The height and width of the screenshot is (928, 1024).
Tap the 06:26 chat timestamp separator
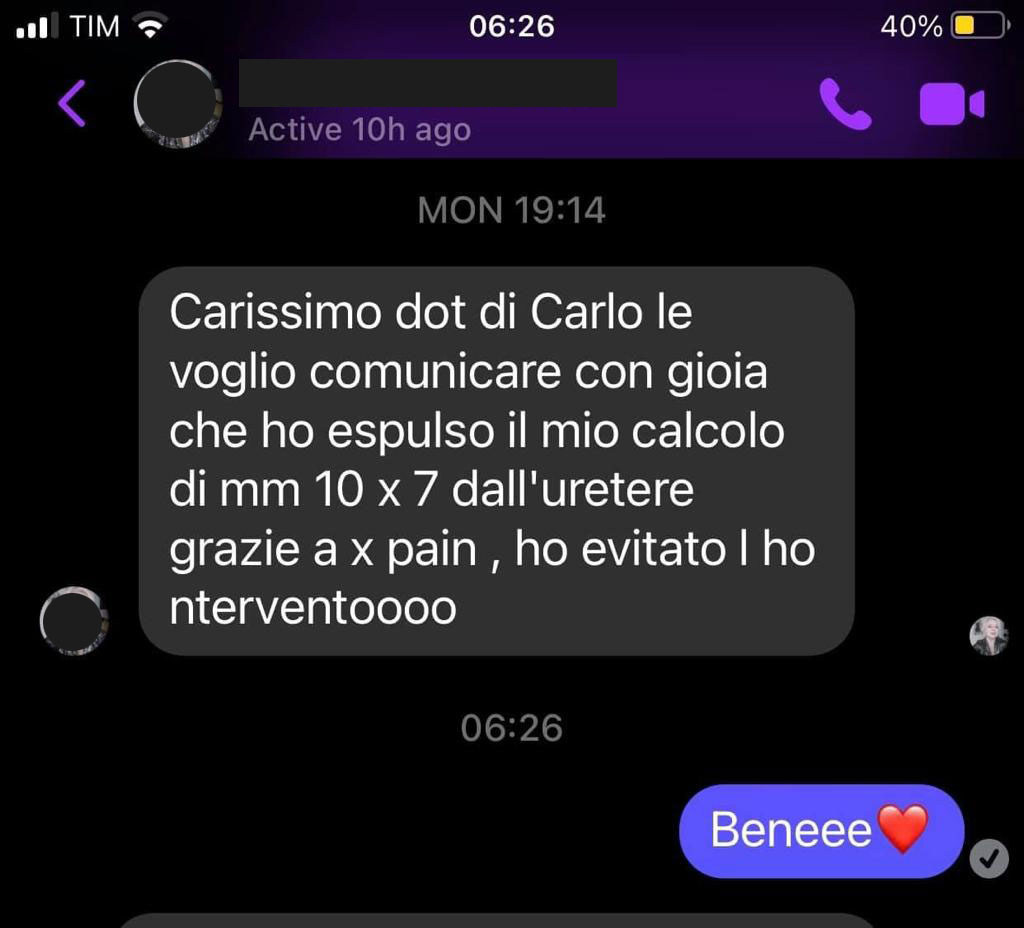[511, 728]
